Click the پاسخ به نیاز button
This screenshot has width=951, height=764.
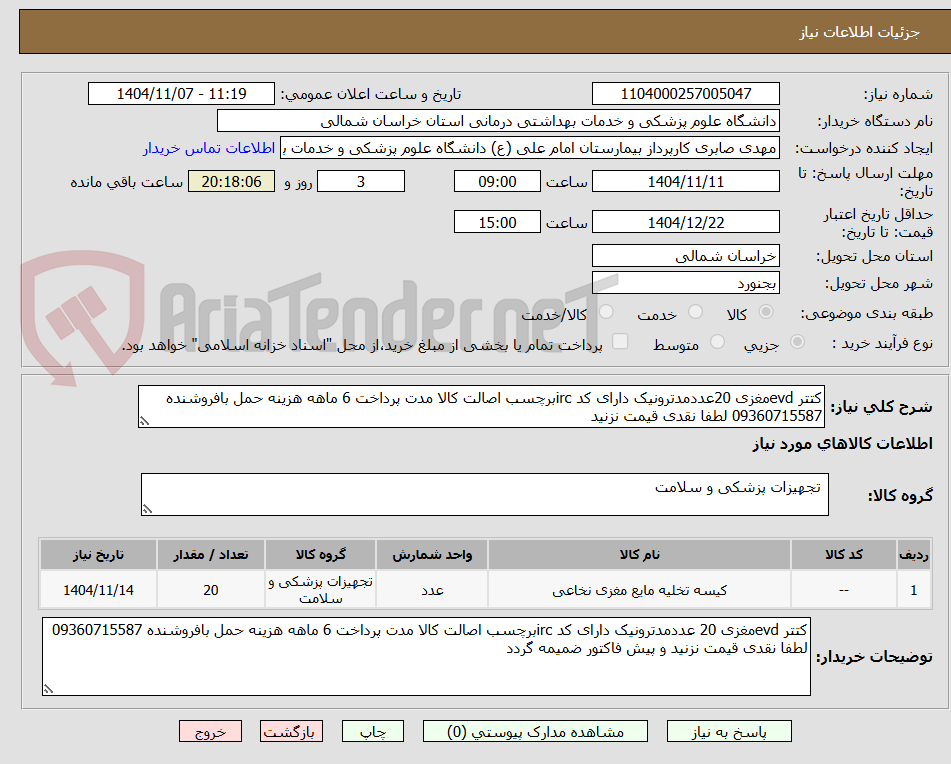pyautogui.click(x=729, y=731)
